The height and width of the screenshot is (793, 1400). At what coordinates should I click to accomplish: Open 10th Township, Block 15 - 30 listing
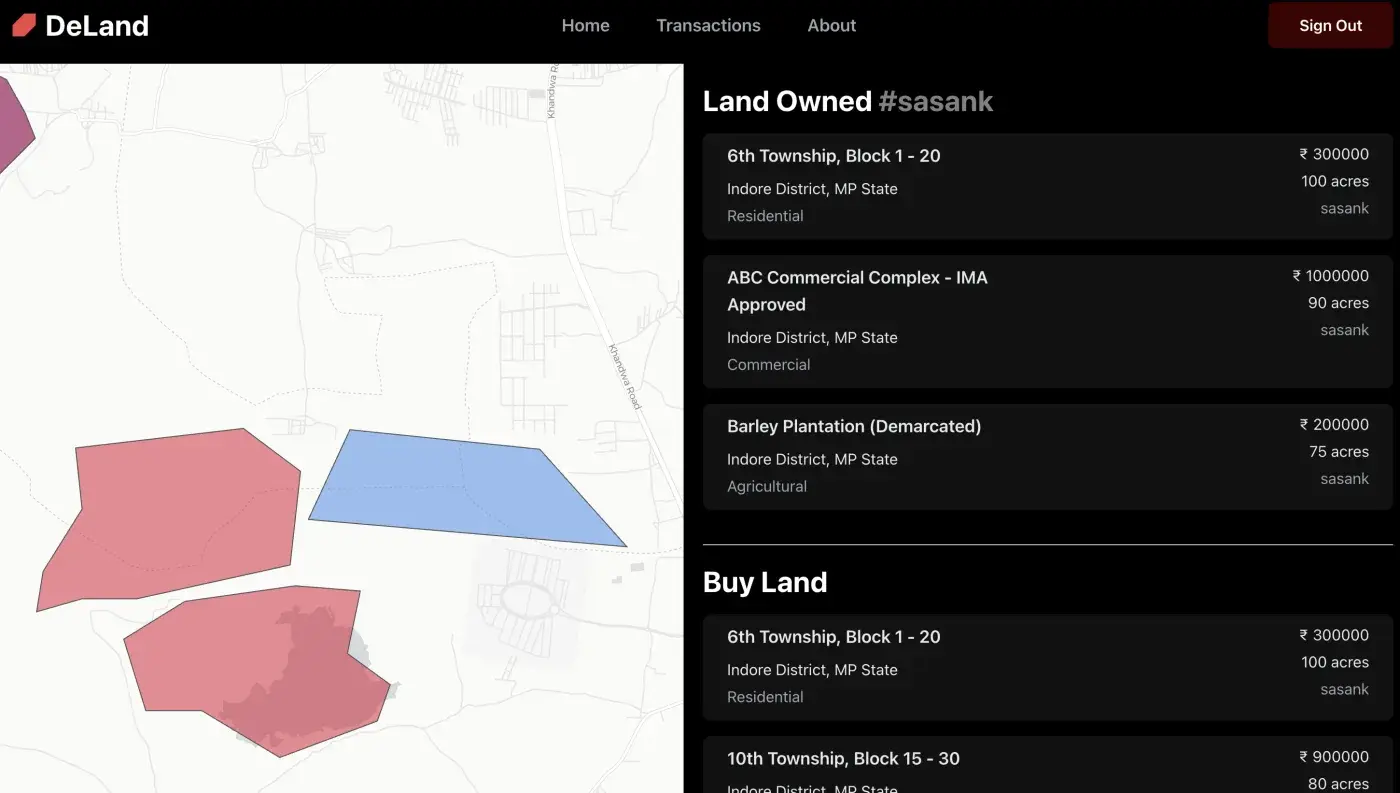tap(1047, 765)
